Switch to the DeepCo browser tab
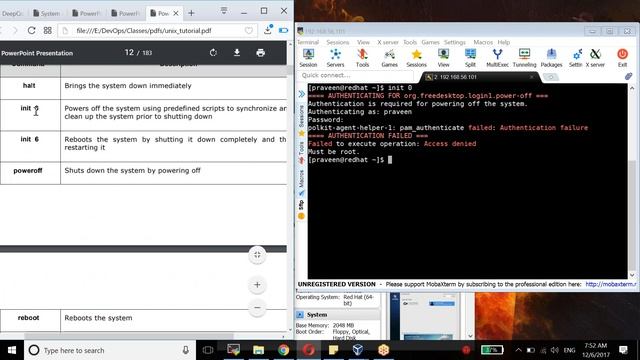Image resolution: width=640 pixels, height=360 pixels. coord(12,13)
